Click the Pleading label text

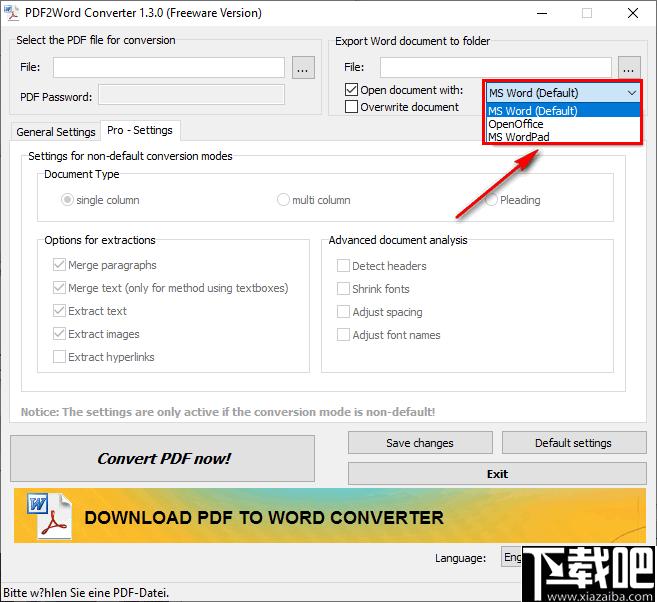520,200
